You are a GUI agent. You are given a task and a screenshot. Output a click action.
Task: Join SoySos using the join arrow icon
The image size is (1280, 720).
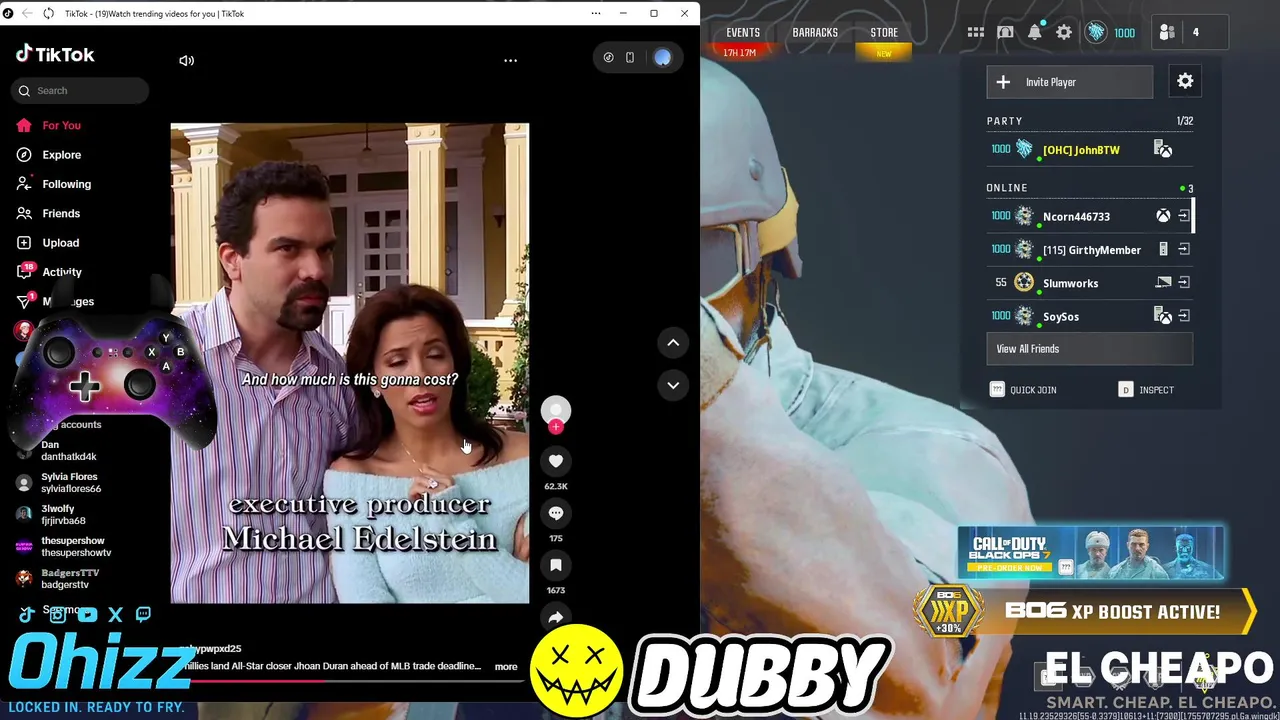click(1184, 316)
